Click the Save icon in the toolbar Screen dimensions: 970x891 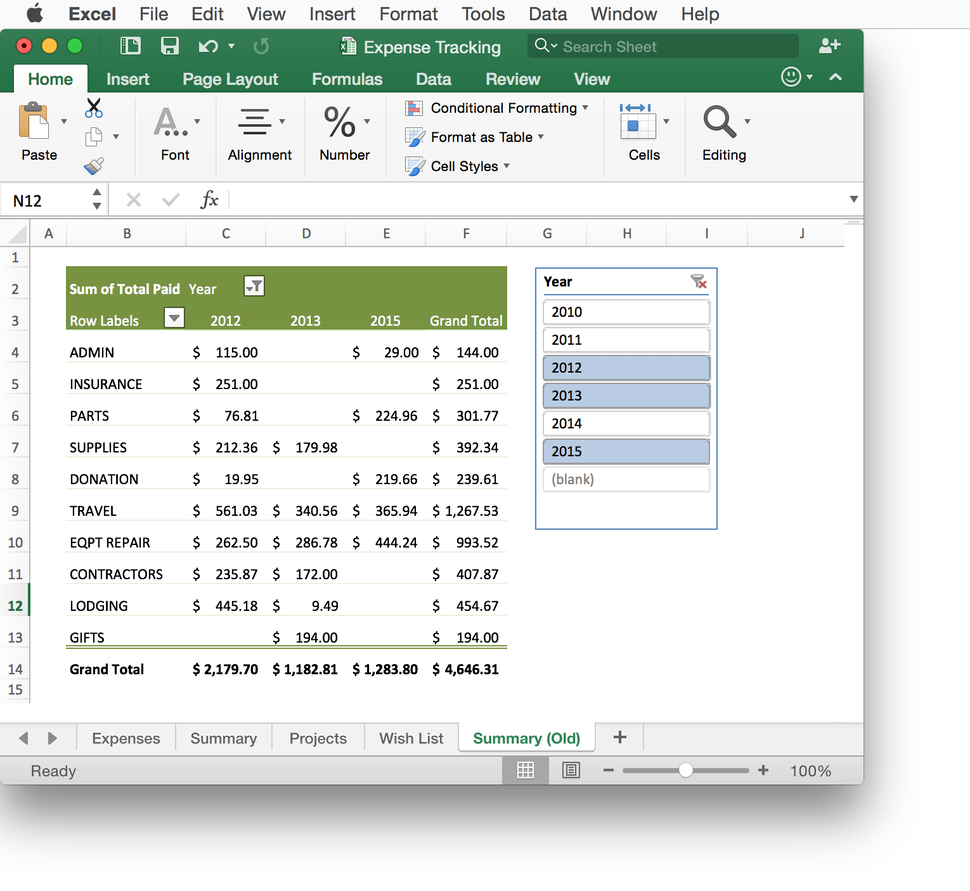click(169, 46)
